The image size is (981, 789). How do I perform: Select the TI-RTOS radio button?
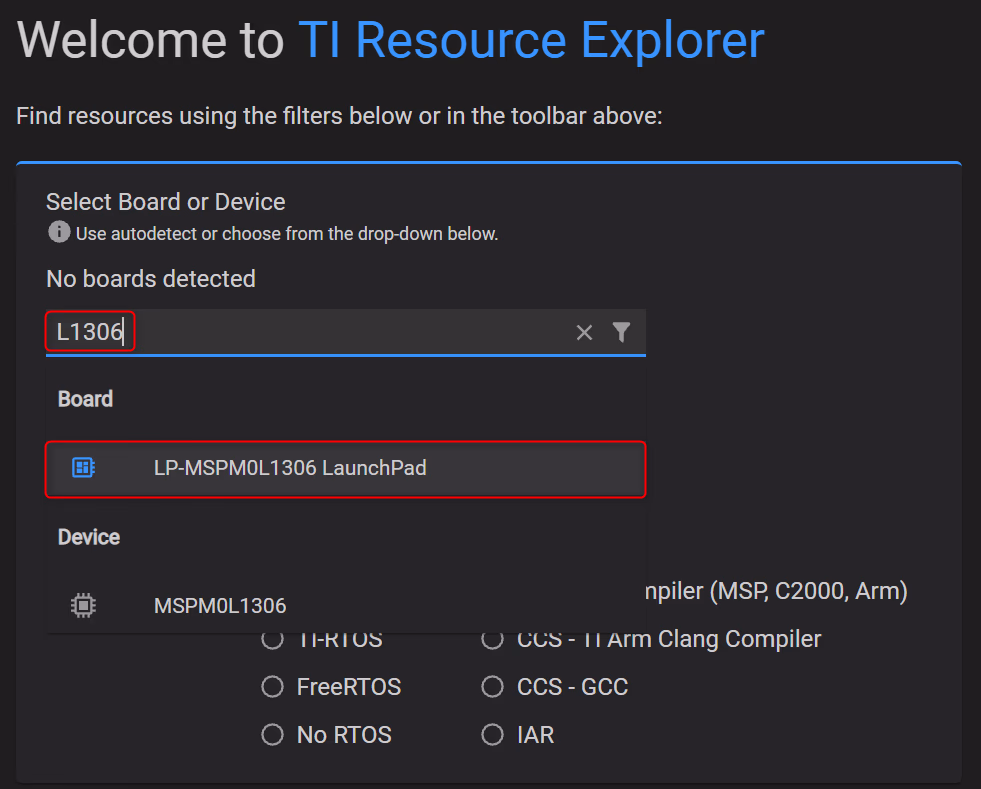click(272, 640)
